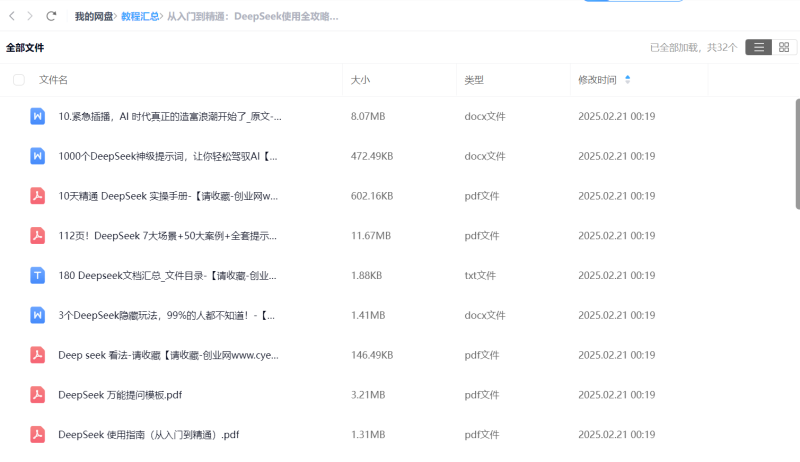Click PDF icon of DeepSeek 万能提问模板.pdf
This screenshot has height=462, width=800.
[x=37, y=395]
